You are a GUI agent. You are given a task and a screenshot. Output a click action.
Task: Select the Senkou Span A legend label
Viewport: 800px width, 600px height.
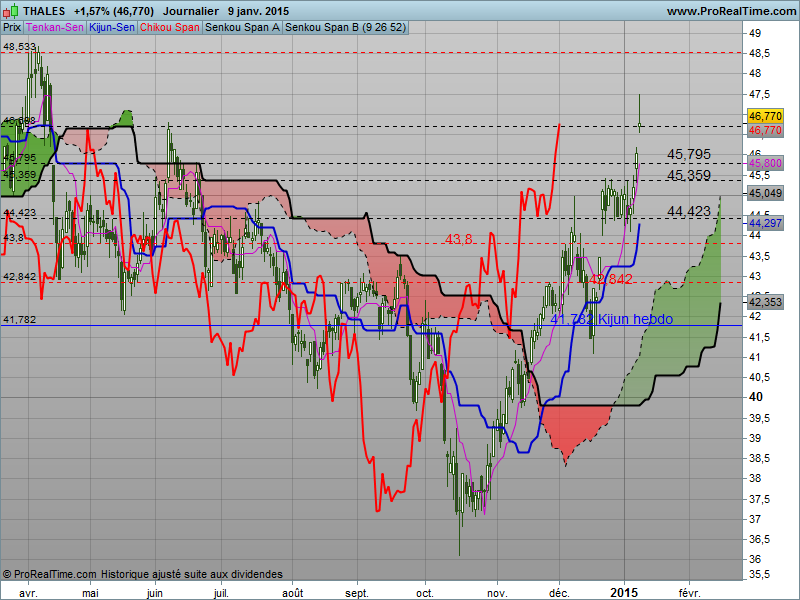pos(242,28)
